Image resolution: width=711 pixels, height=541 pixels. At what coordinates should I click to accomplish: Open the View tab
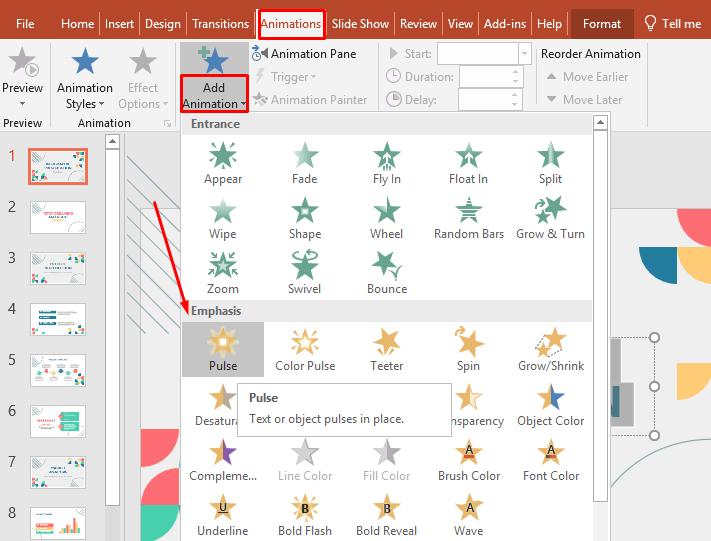pyautogui.click(x=460, y=24)
